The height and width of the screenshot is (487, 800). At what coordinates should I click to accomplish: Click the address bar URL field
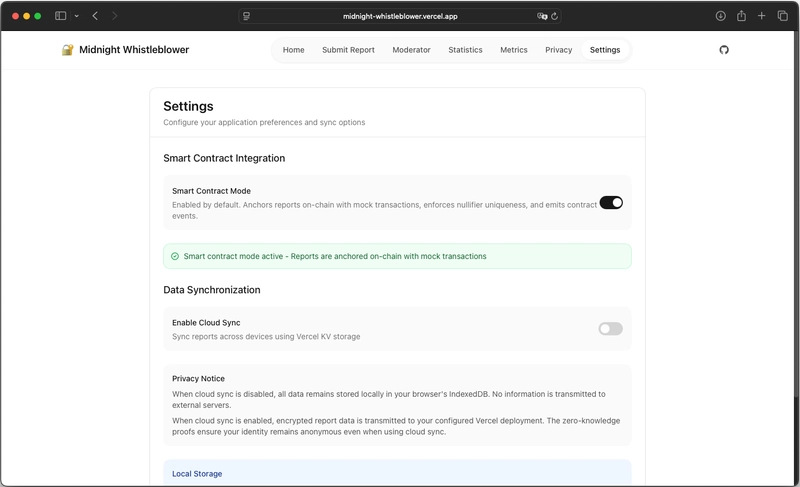[x=400, y=16]
